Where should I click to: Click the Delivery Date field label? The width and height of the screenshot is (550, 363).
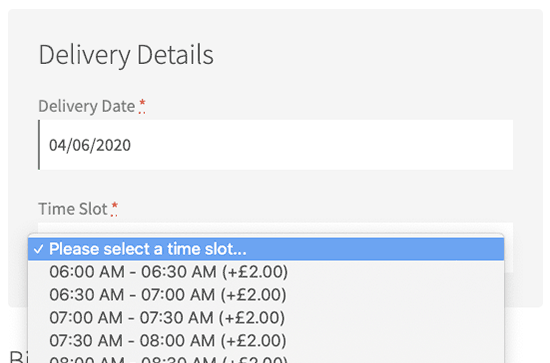[x=87, y=106]
